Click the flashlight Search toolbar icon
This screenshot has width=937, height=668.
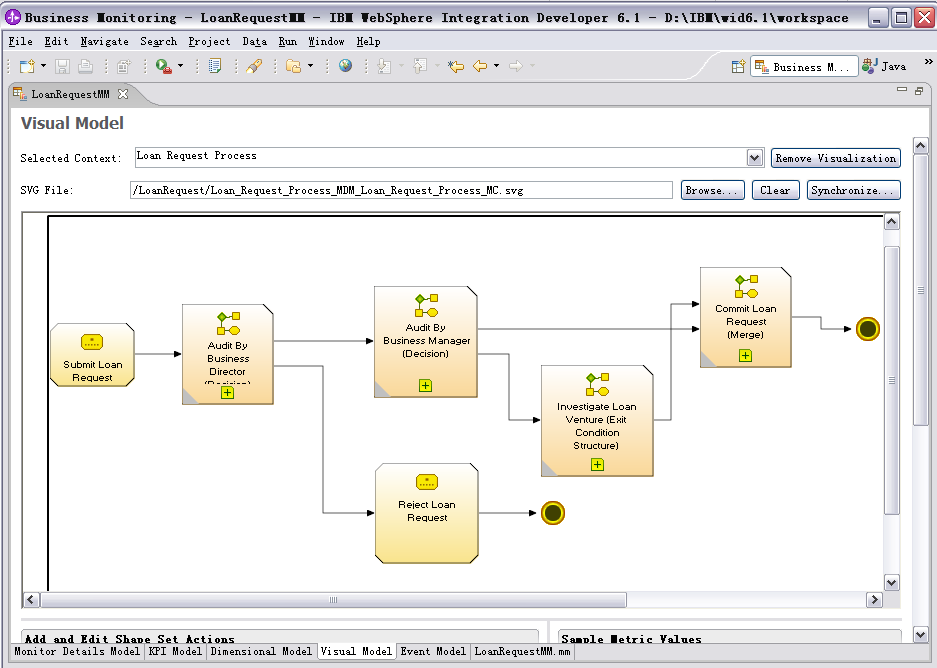tap(255, 66)
